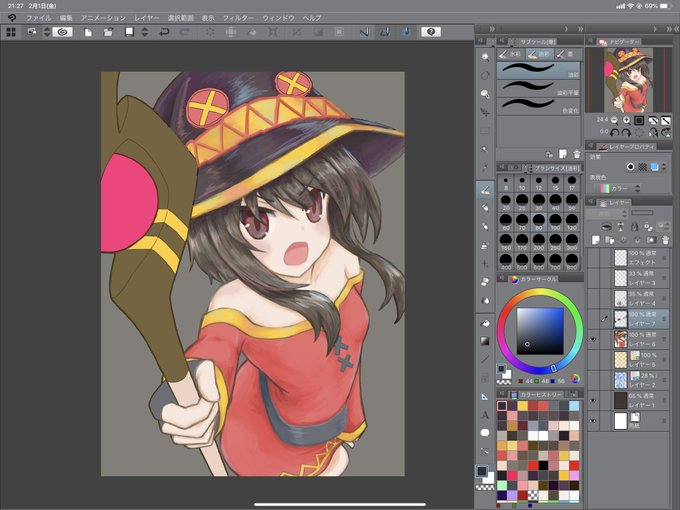Viewport: 680px width, 510px height.
Task: Open the layer blending mode dropdown
Action: (606, 214)
